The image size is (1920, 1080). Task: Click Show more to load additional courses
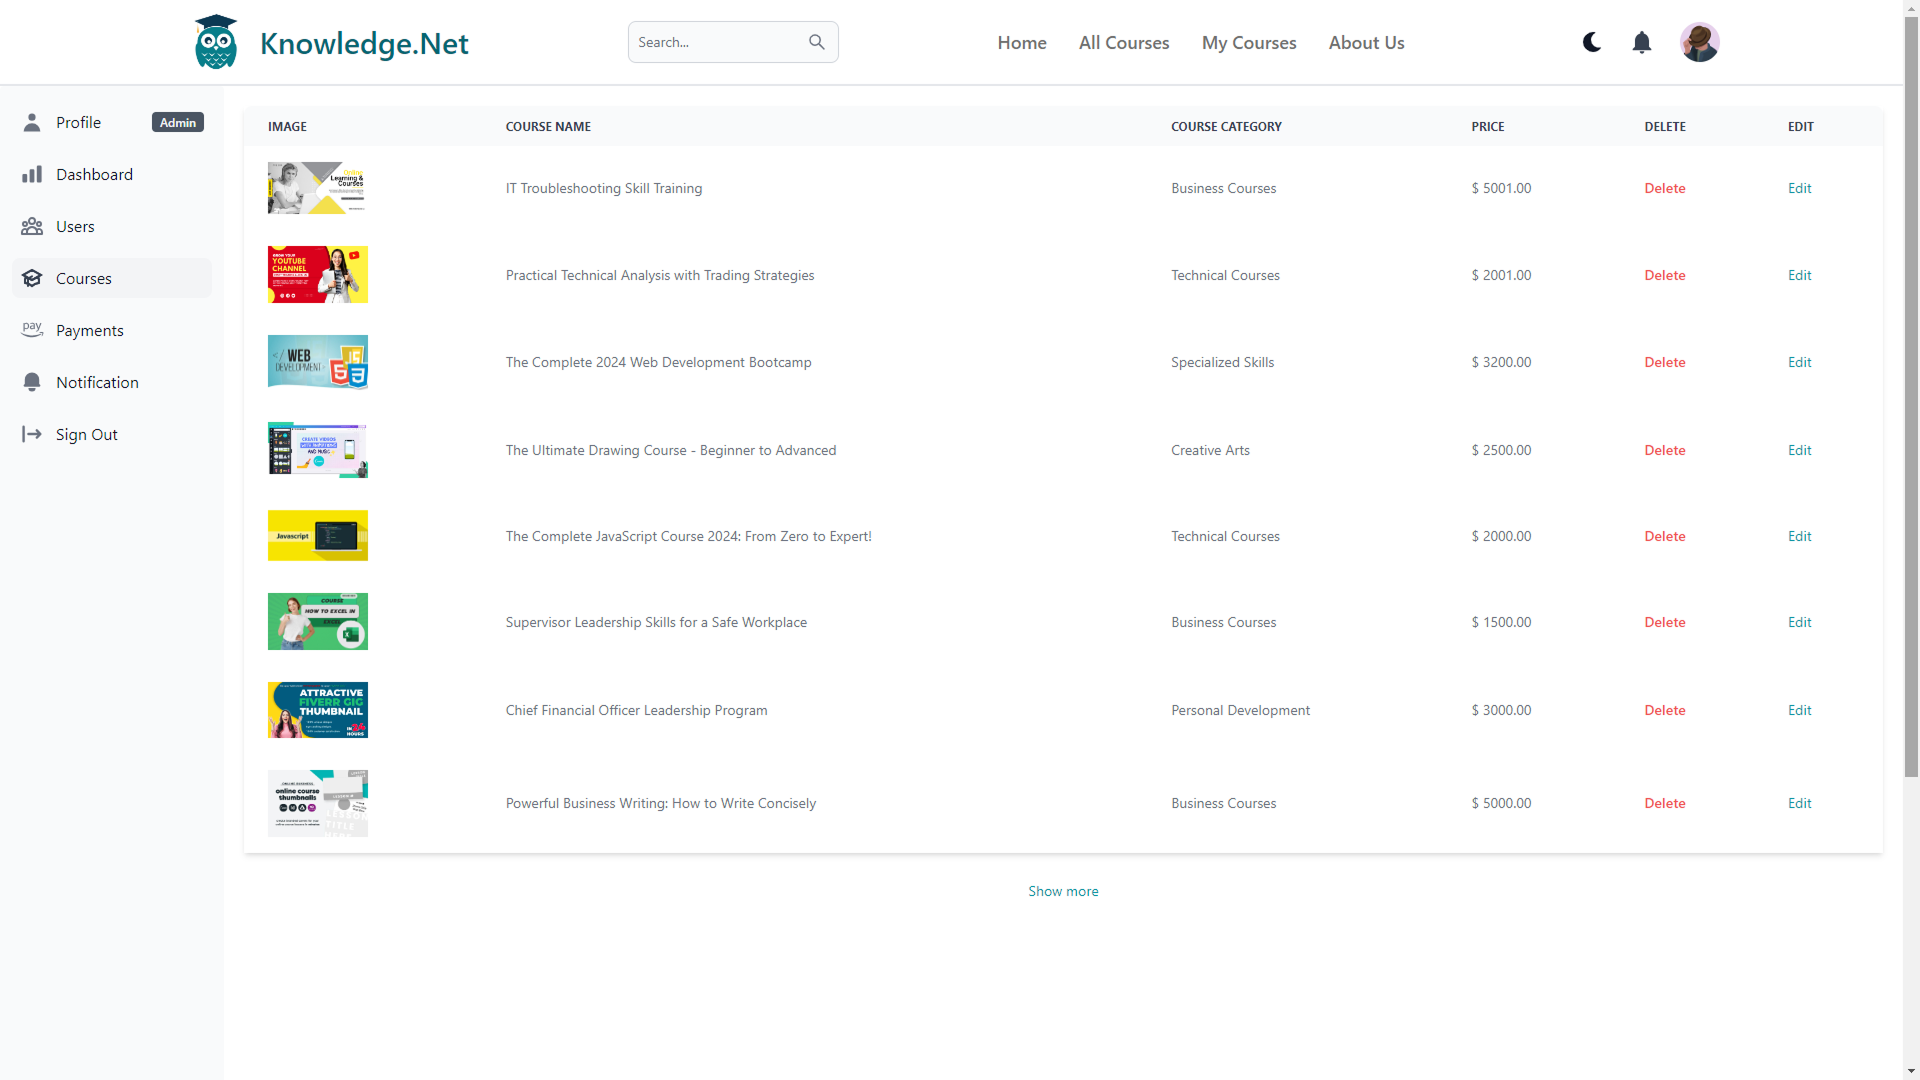pyautogui.click(x=1063, y=891)
